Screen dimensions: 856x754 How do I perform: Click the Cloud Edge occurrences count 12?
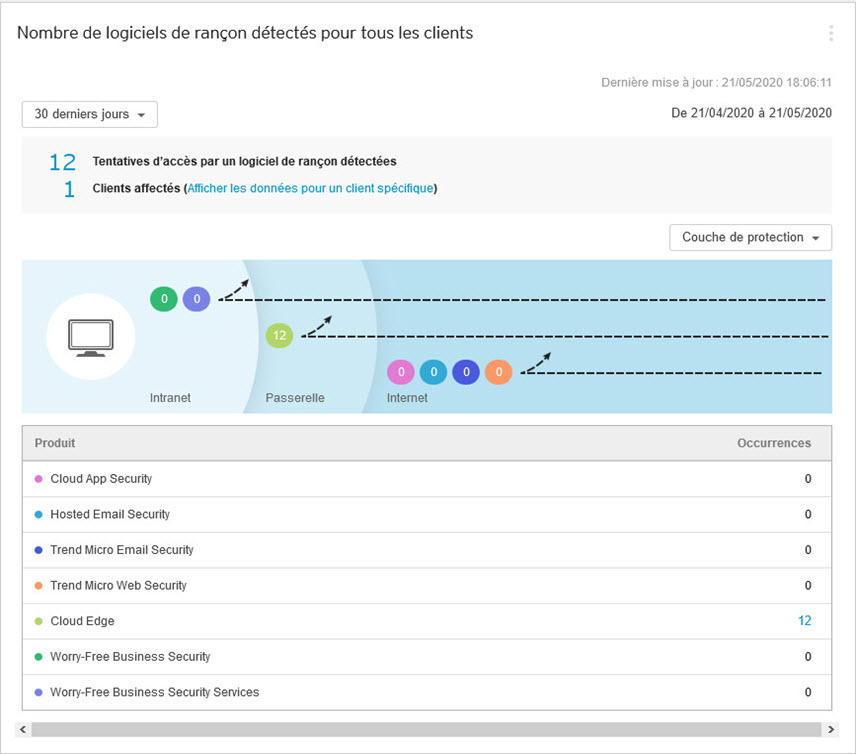click(804, 621)
